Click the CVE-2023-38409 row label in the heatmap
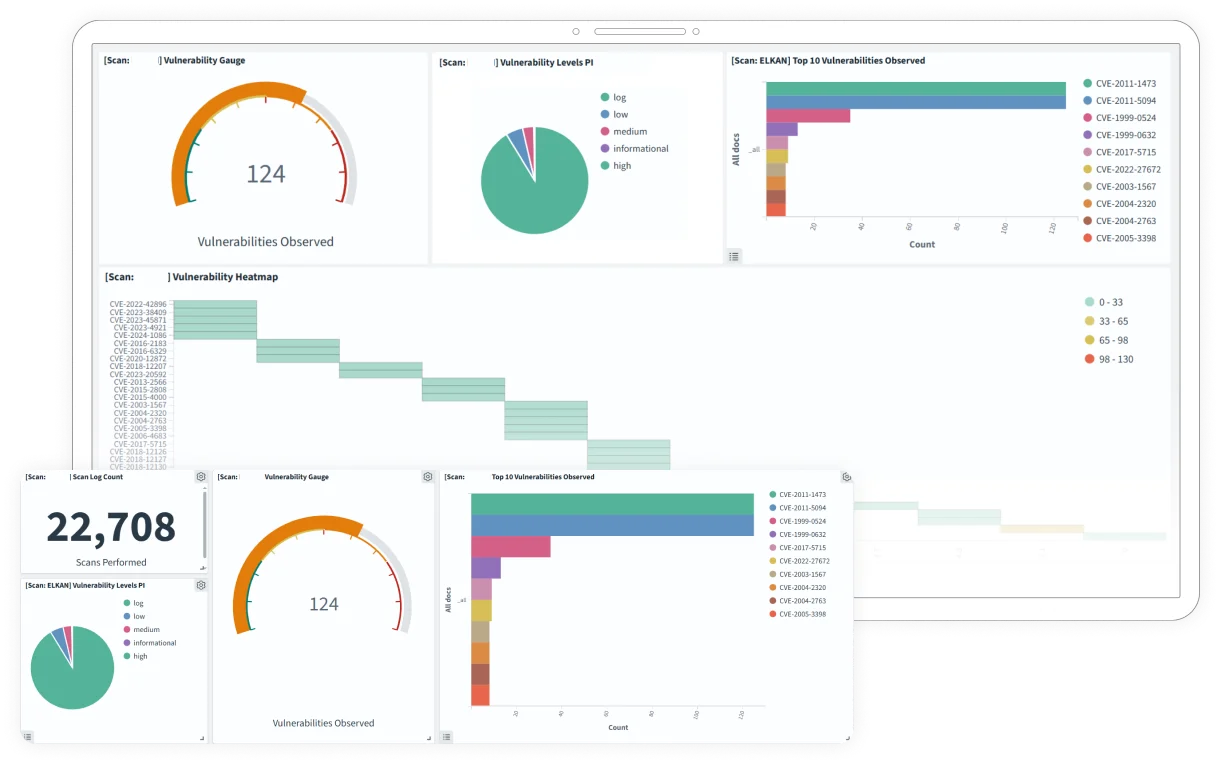This screenshot has width=1220, height=764. tap(137, 312)
